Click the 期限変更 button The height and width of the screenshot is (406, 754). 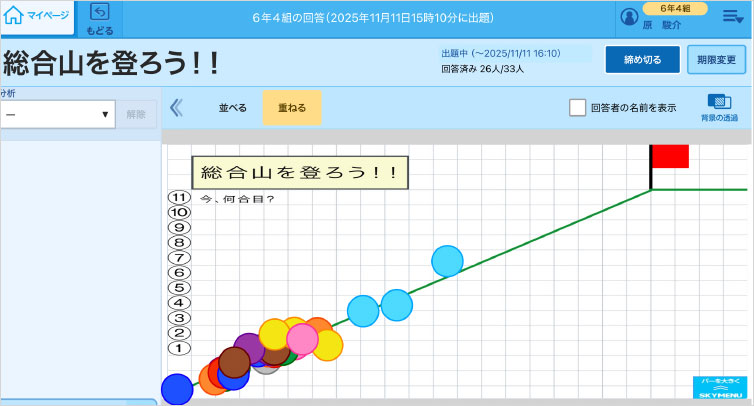(716, 60)
